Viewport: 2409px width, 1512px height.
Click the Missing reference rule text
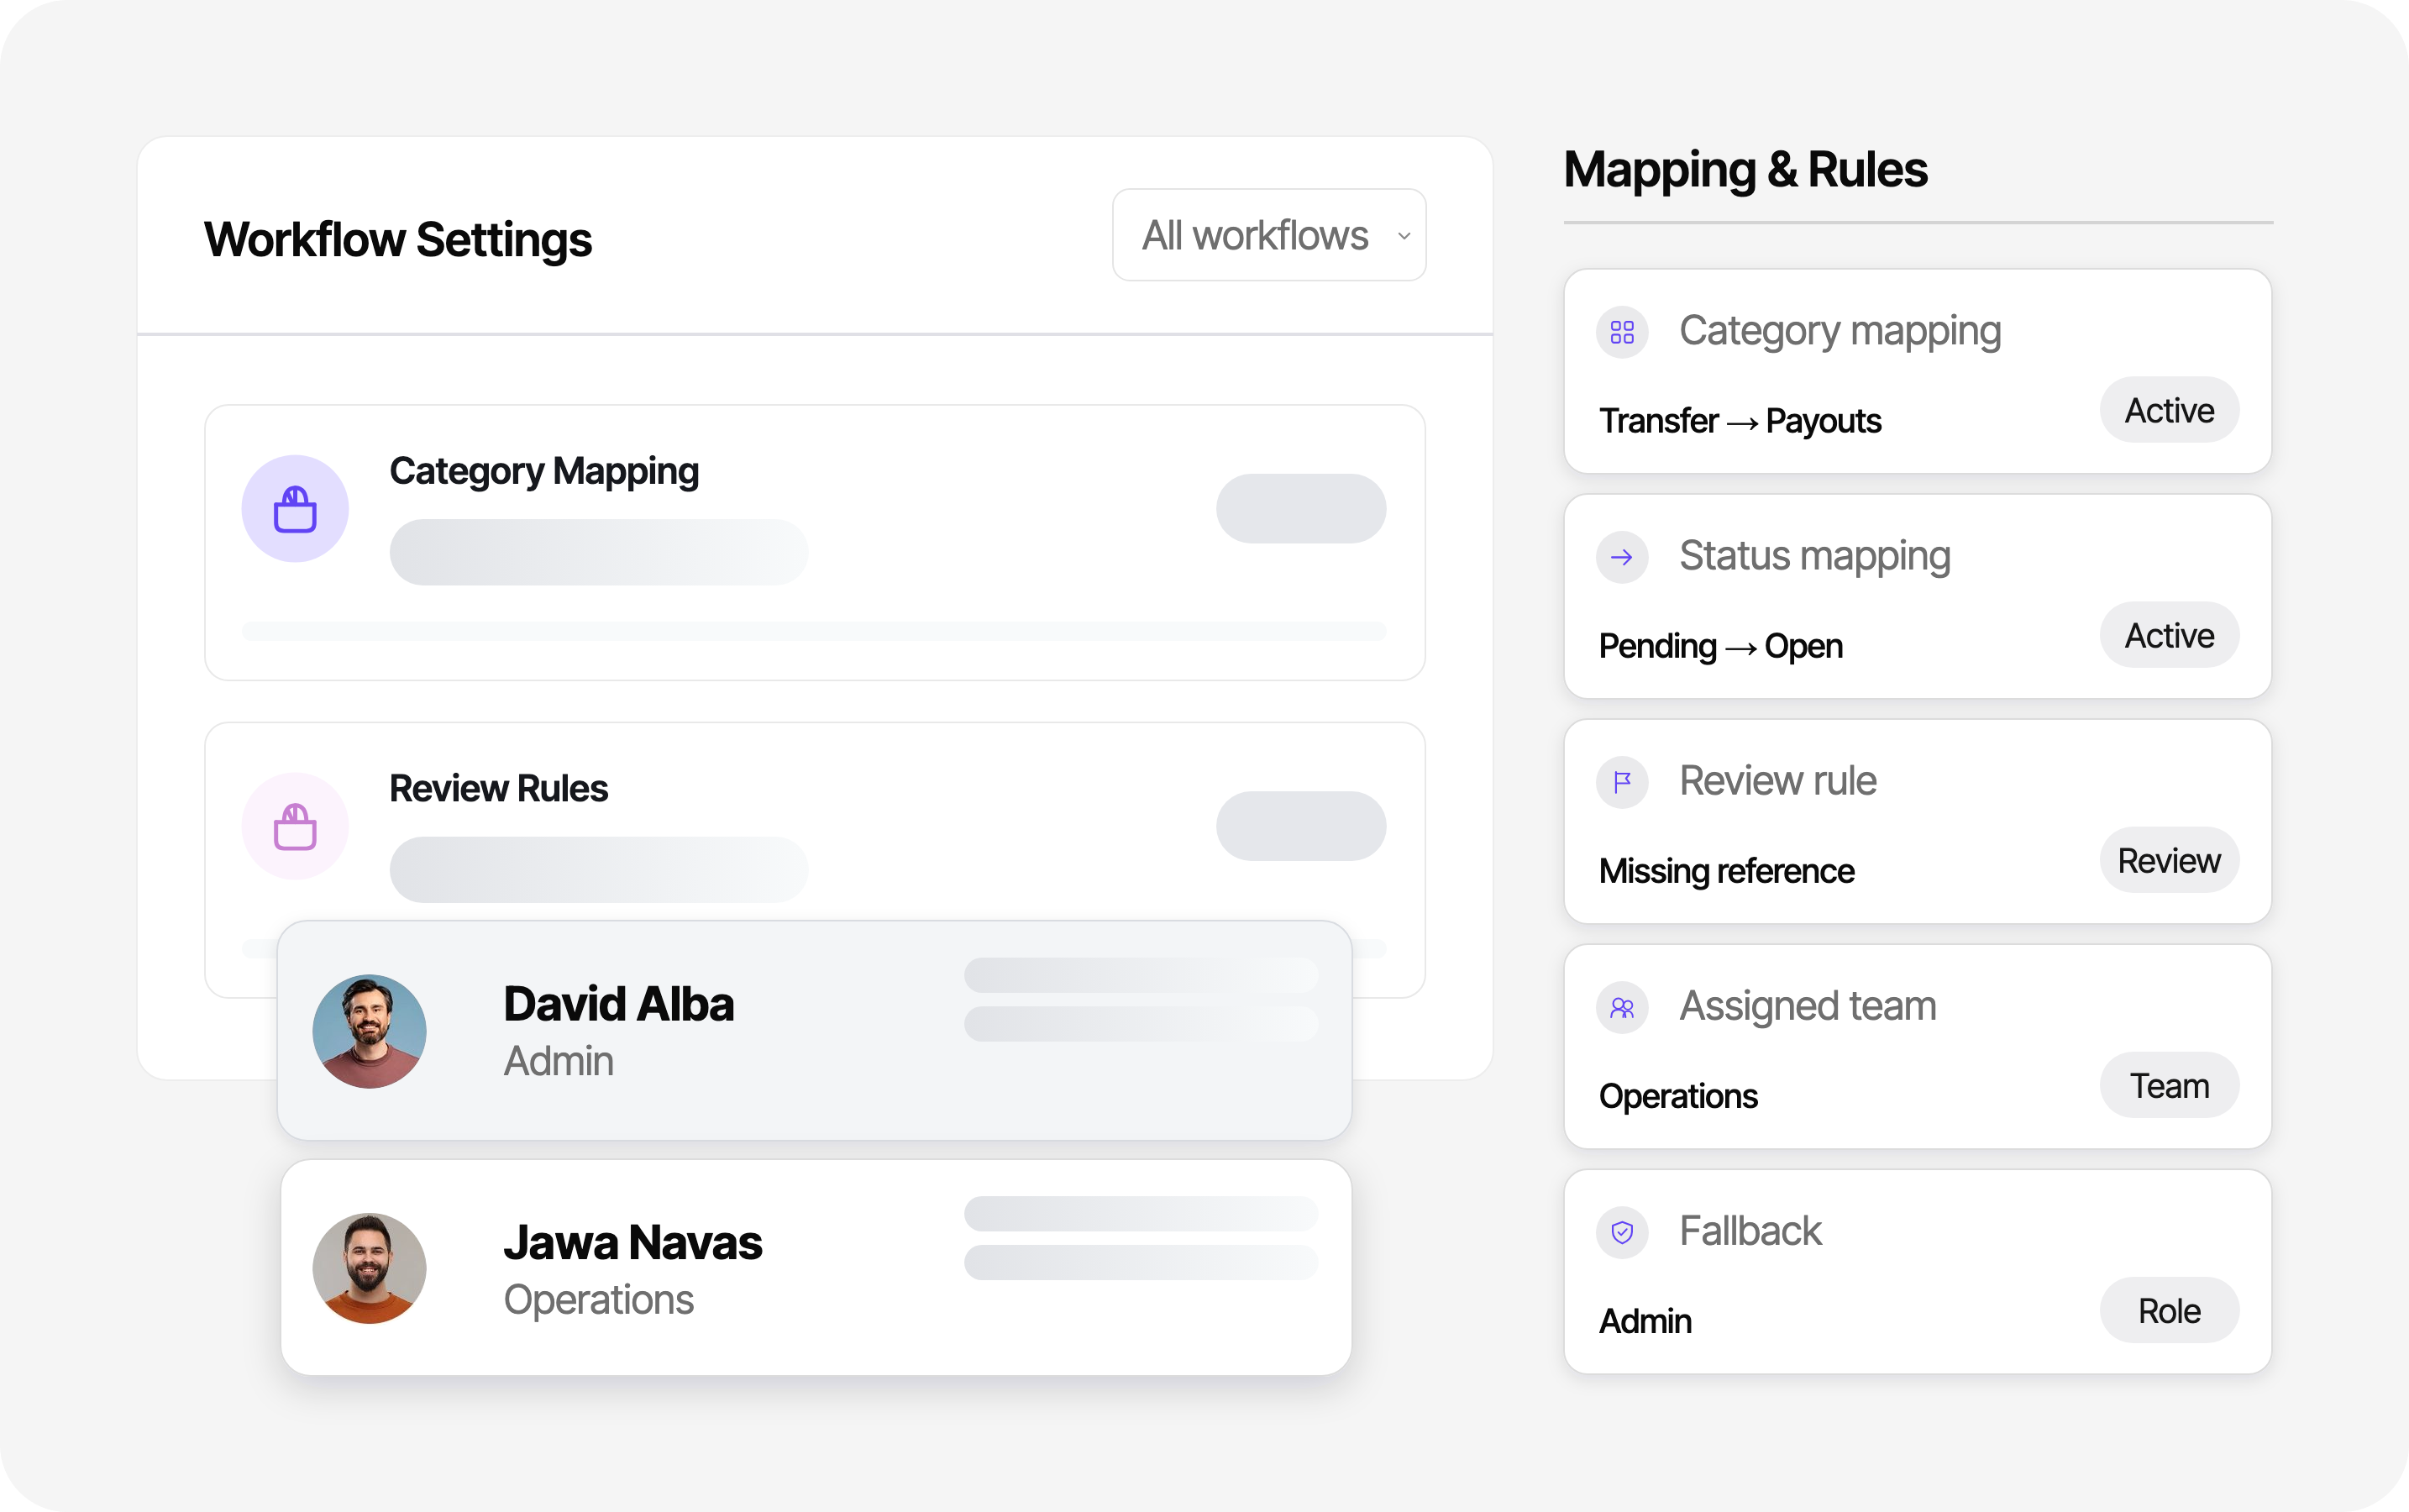pyautogui.click(x=1726, y=871)
